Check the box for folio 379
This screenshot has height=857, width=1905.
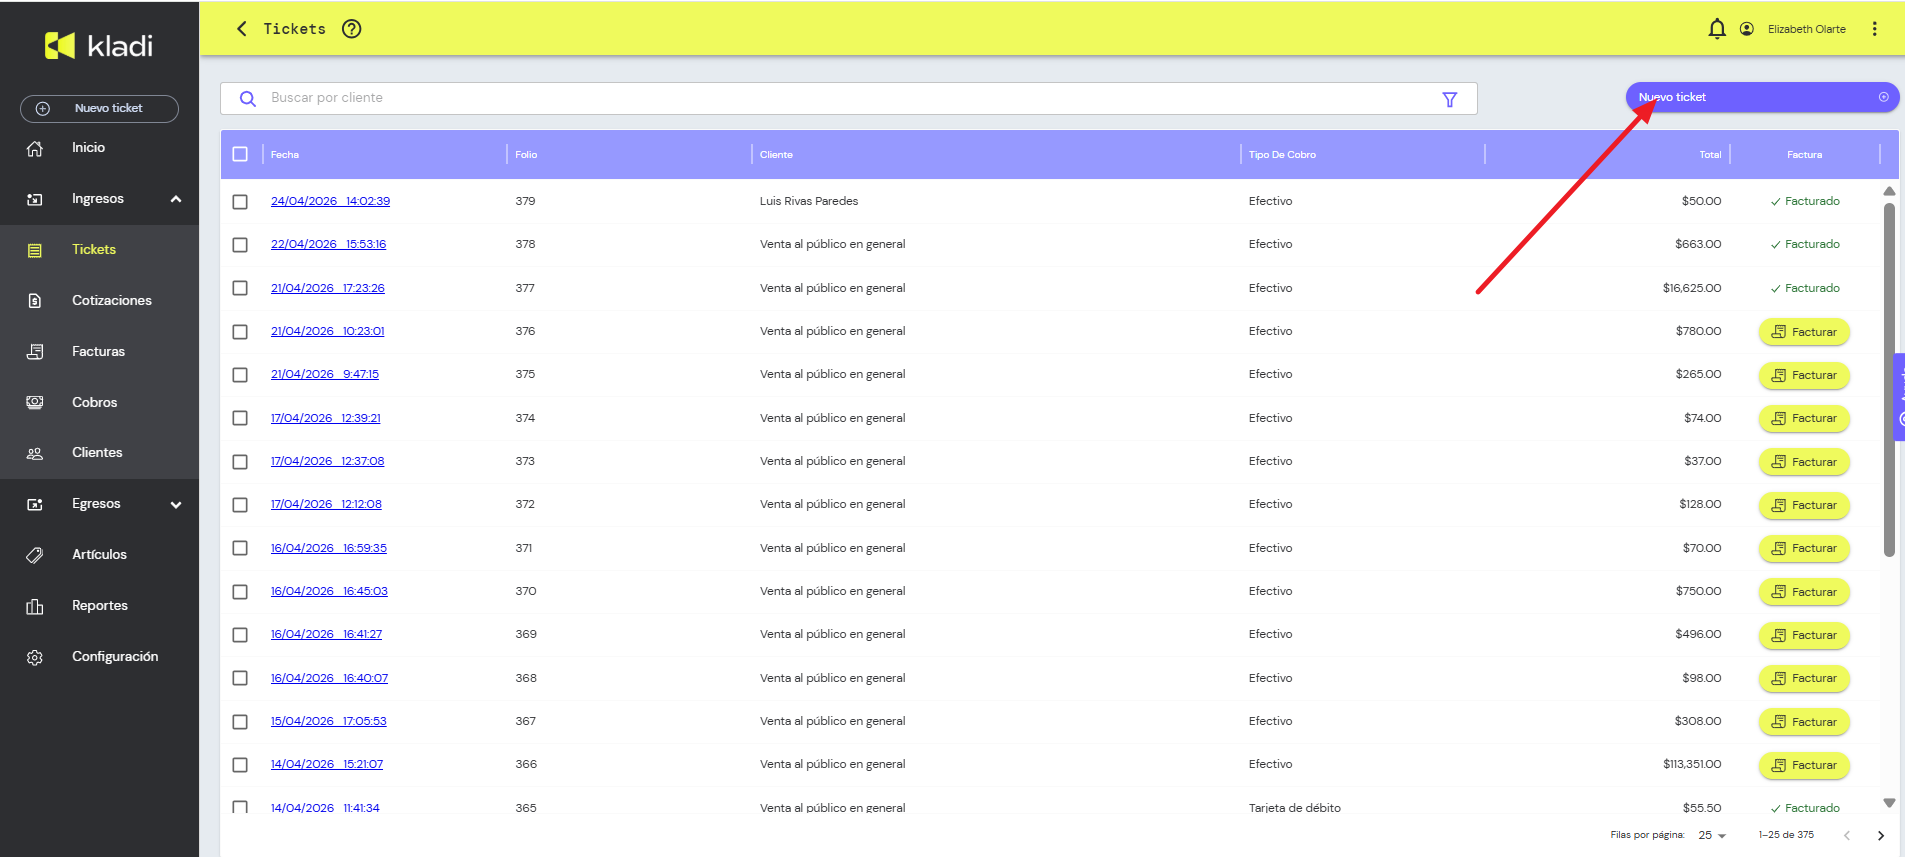click(240, 201)
